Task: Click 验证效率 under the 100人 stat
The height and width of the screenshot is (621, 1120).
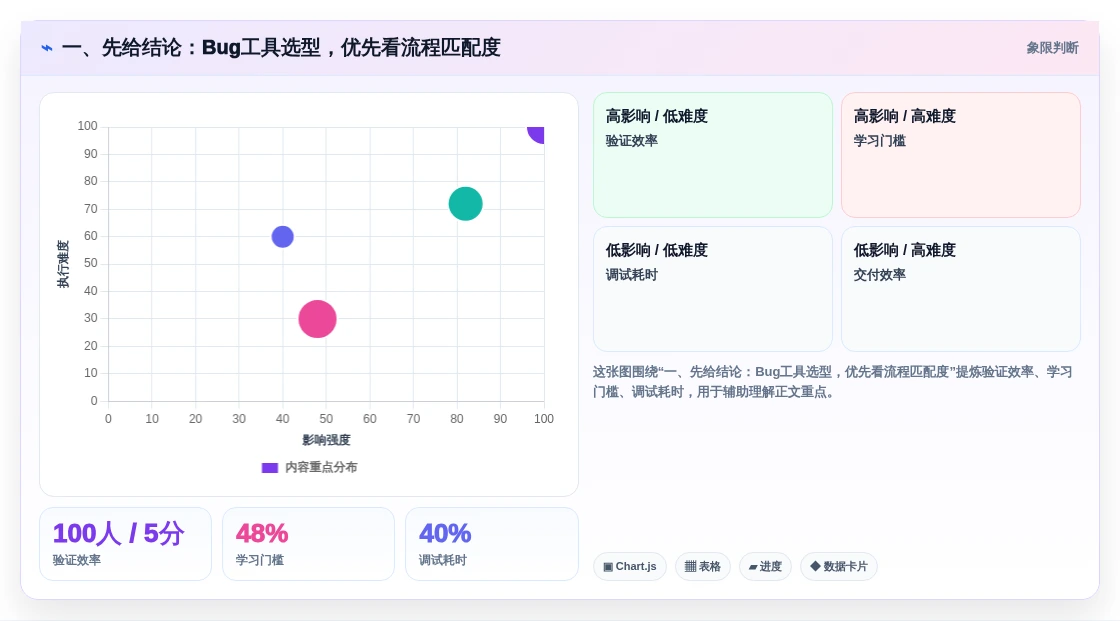Action: [76, 560]
